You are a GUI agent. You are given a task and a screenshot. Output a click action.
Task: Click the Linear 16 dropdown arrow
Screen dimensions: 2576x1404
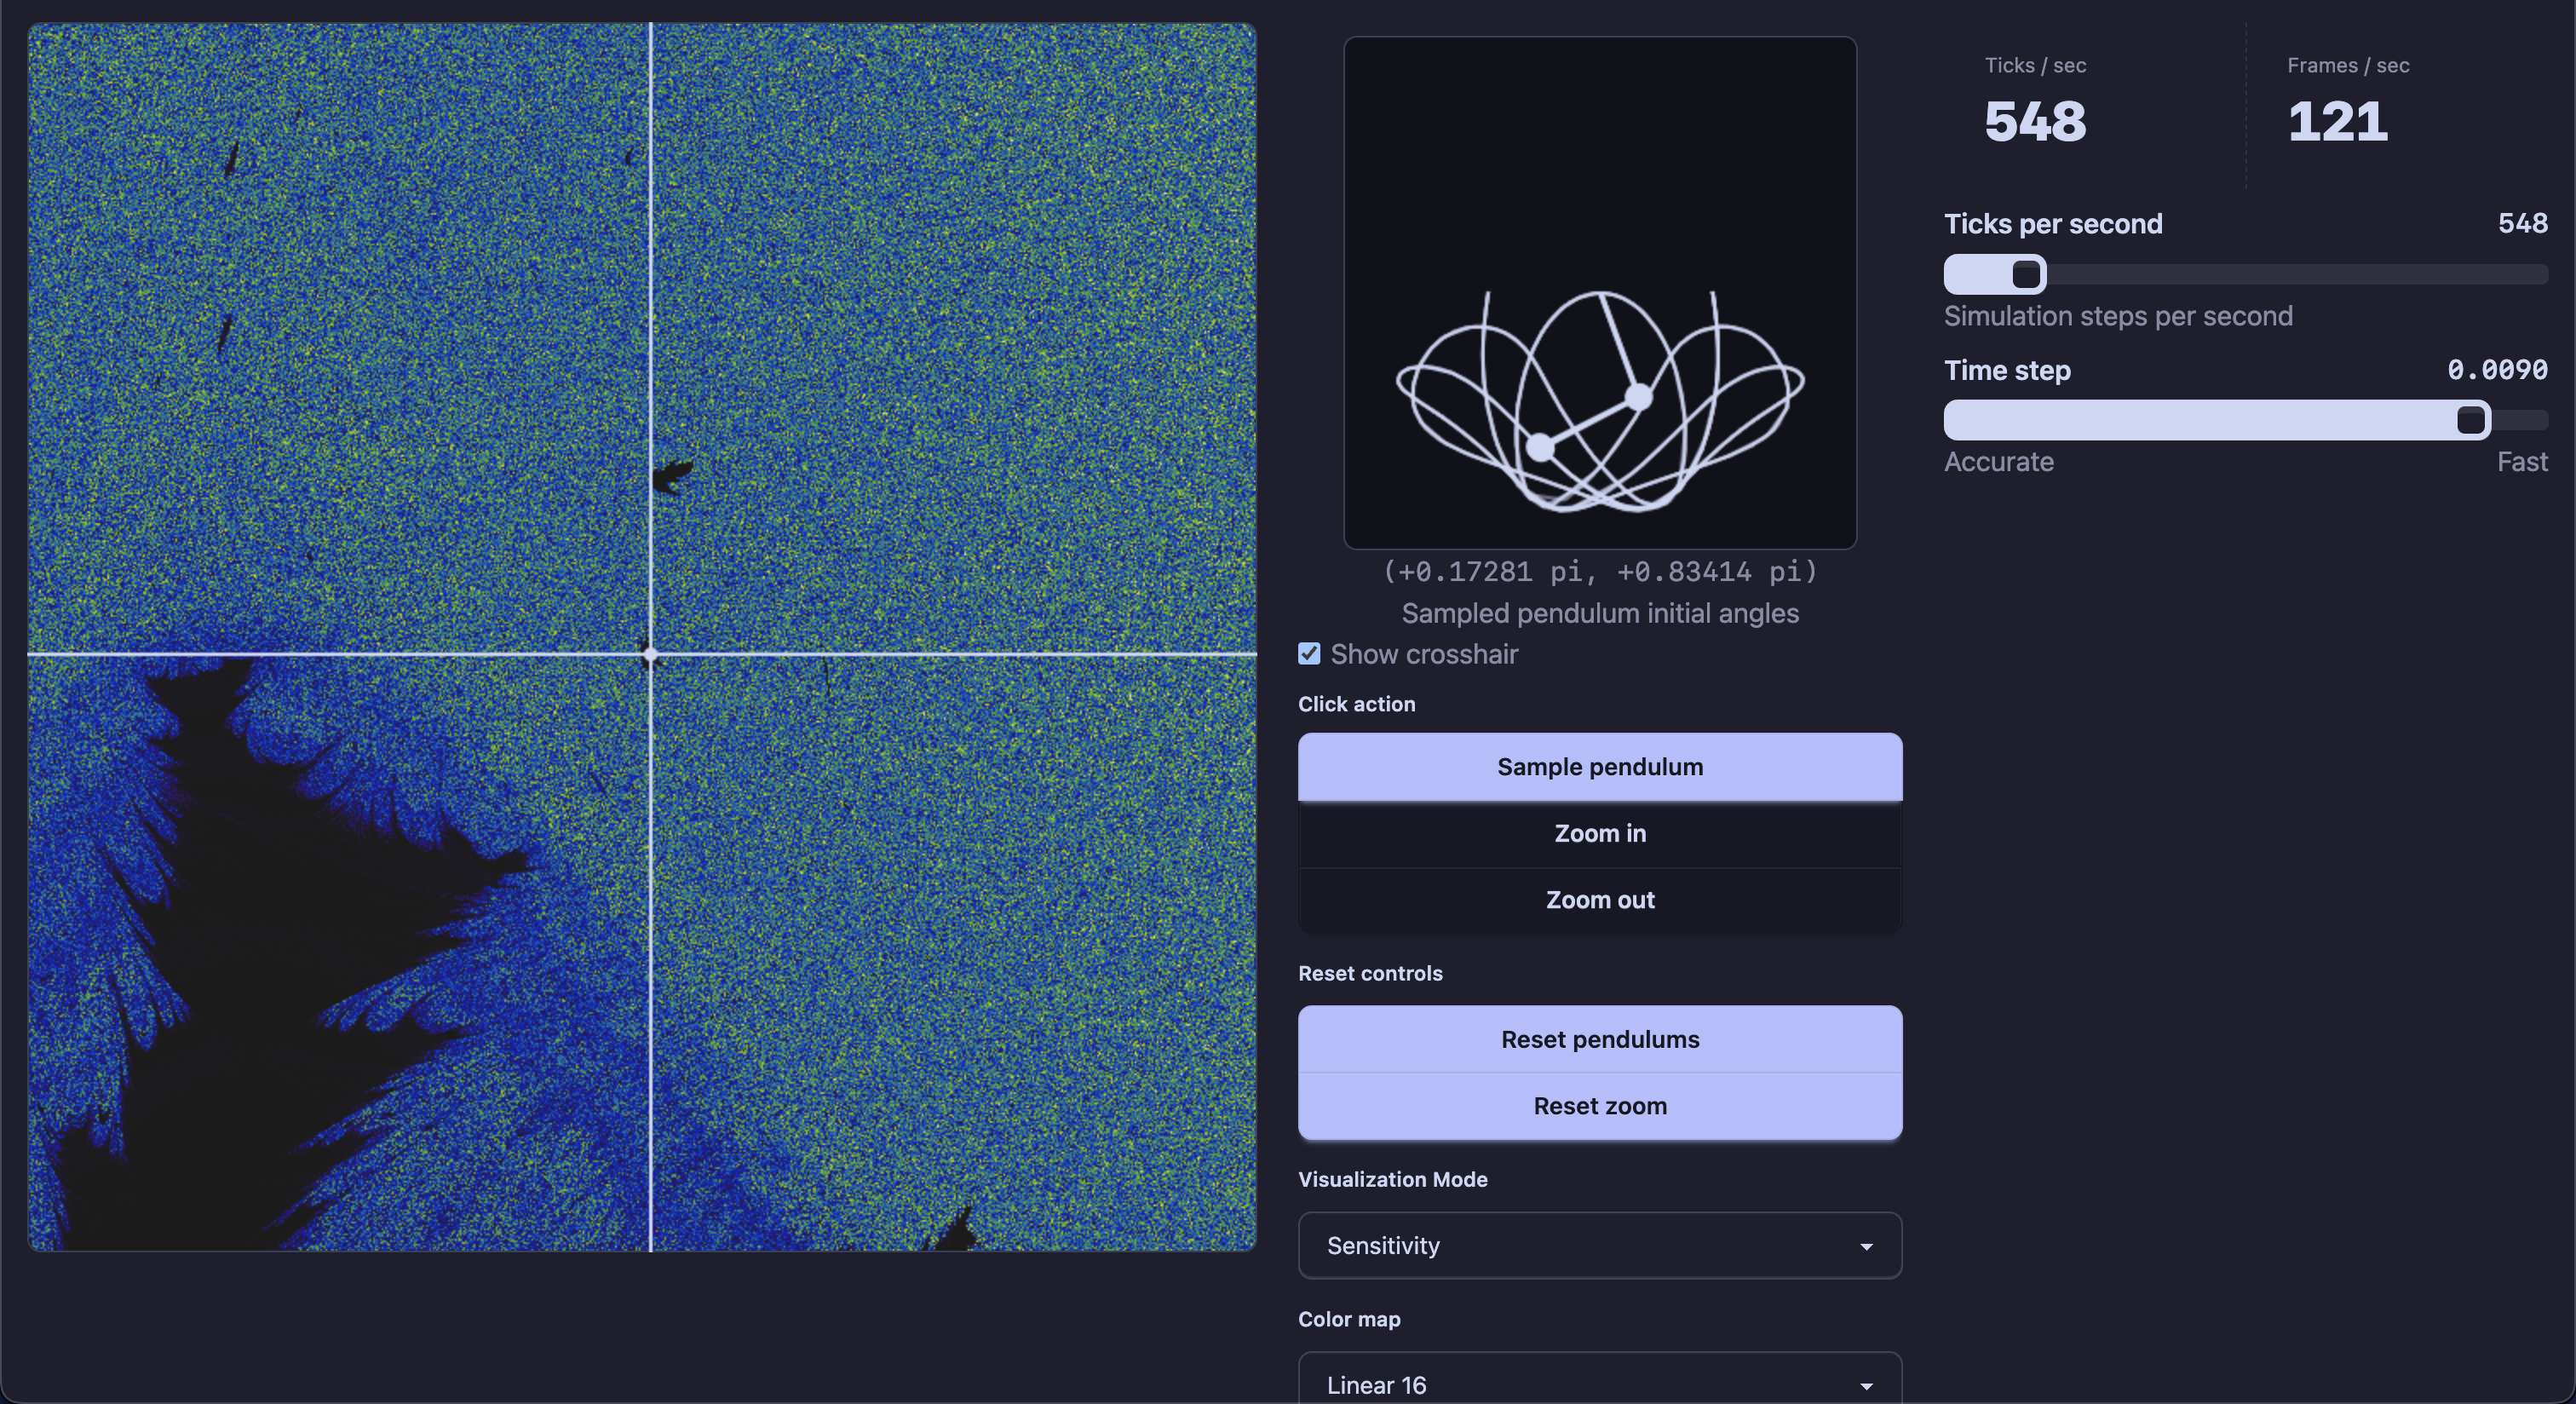[x=1865, y=1386]
